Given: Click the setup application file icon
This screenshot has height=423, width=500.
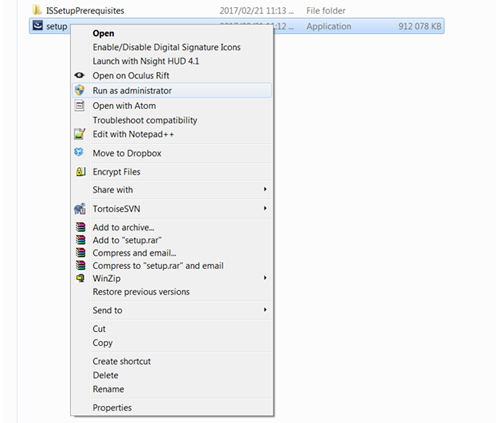Looking at the screenshot, I should 38,26.
